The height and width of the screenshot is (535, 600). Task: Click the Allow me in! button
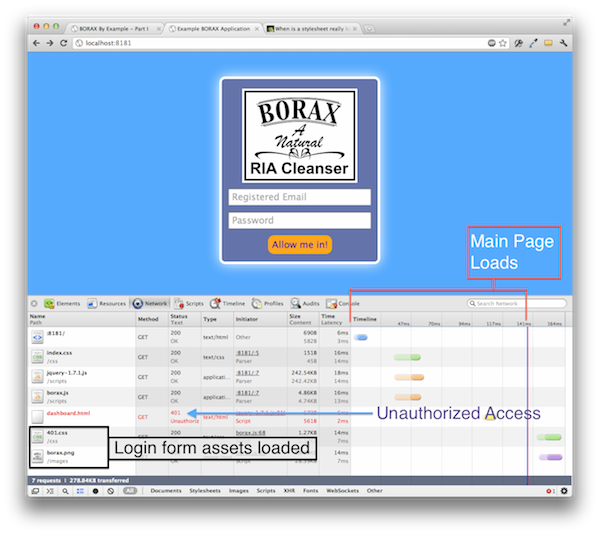pos(300,245)
